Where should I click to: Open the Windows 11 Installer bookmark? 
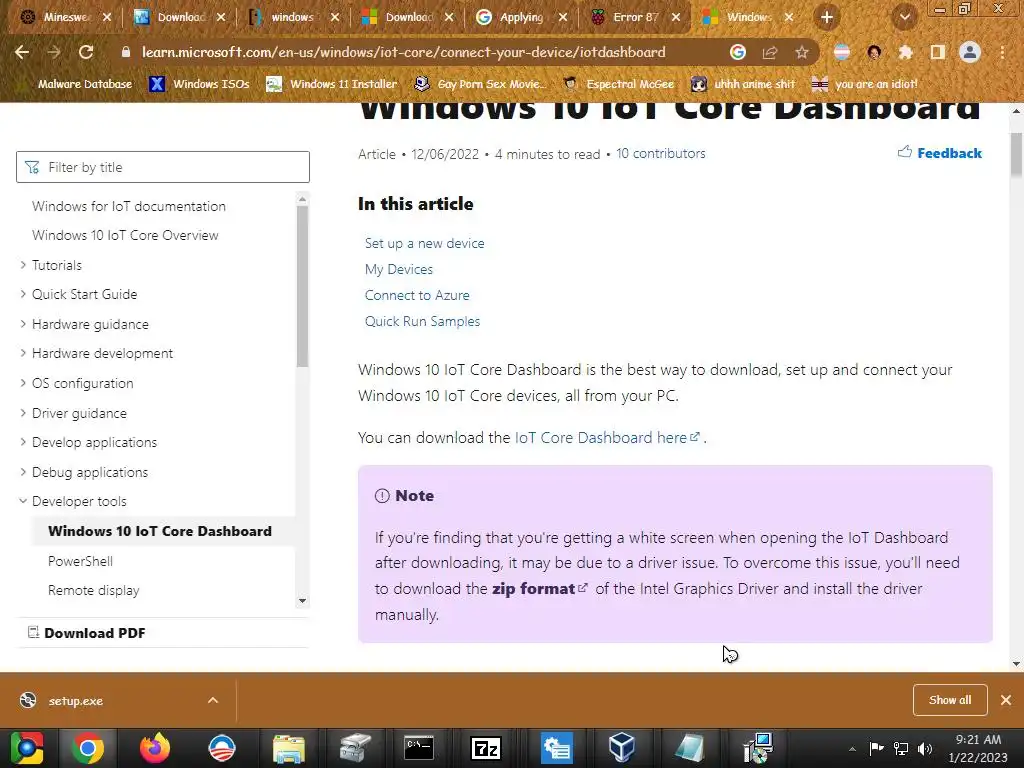[x=332, y=84]
